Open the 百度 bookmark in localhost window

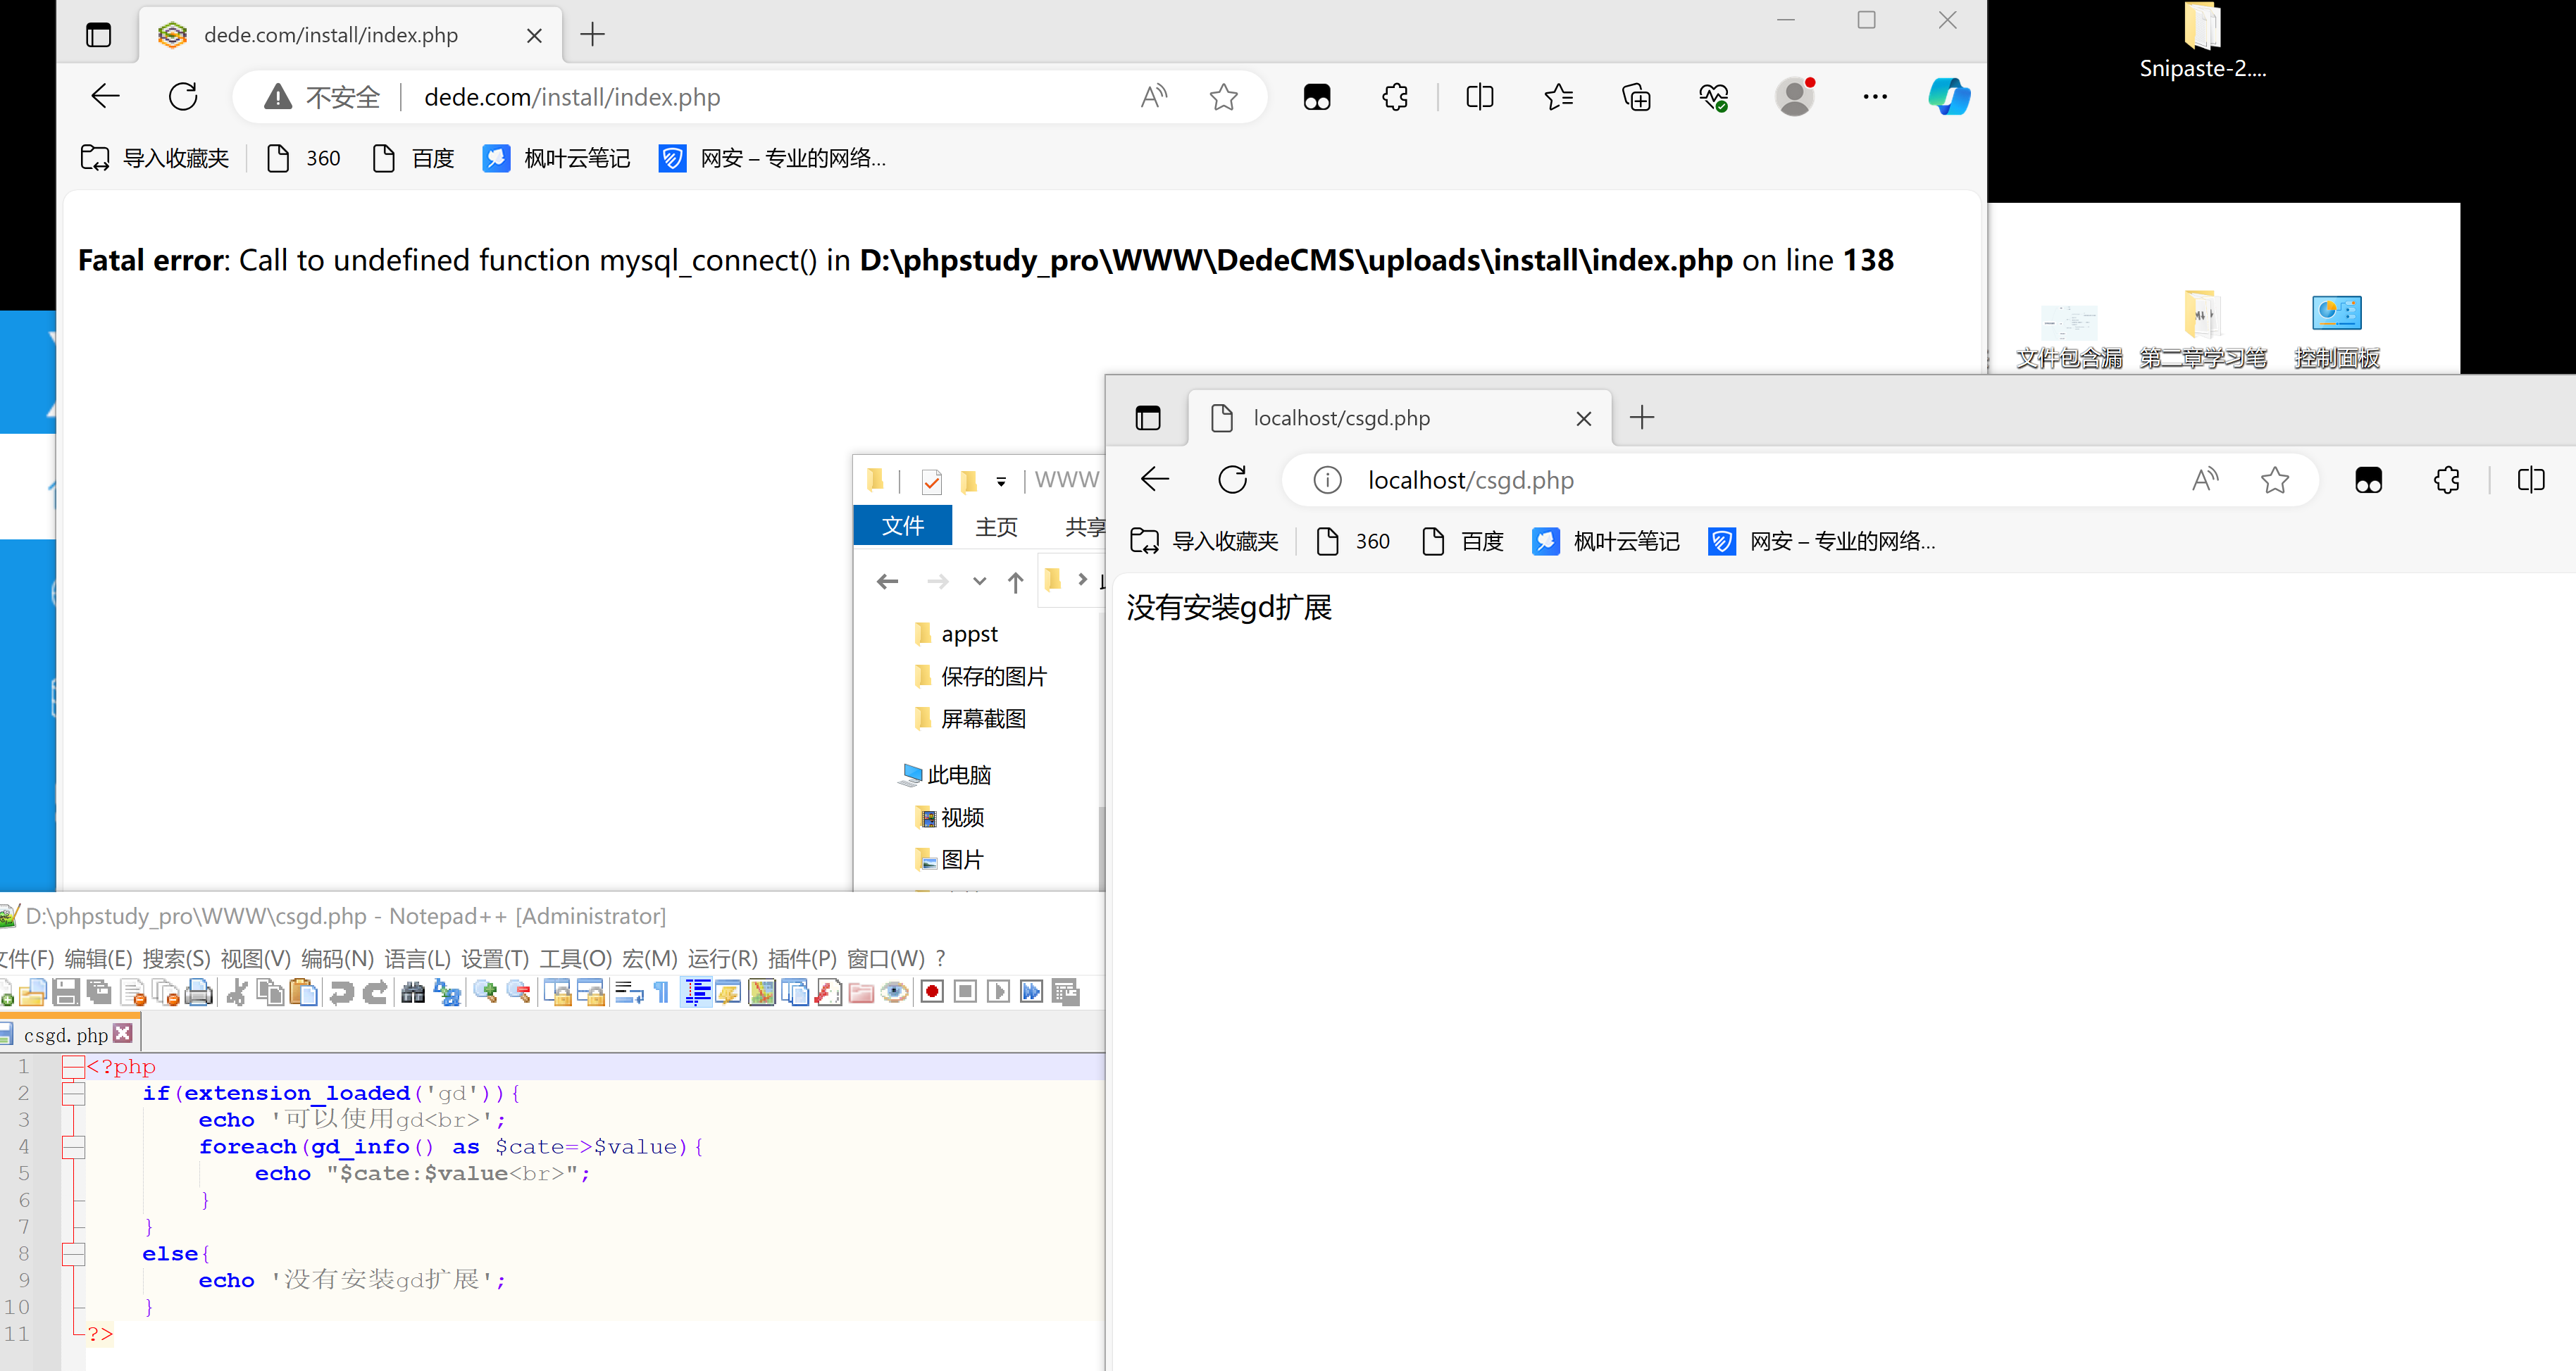[x=1463, y=541]
